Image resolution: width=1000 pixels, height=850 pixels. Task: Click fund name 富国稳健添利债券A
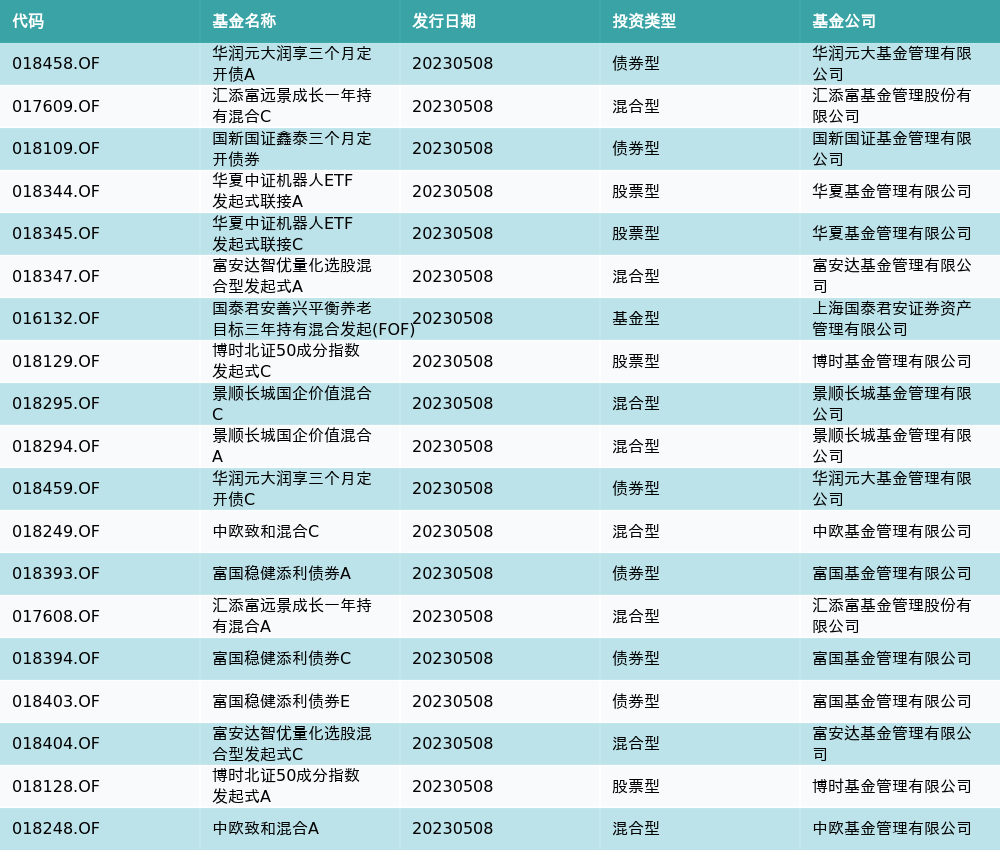point(281,573)
